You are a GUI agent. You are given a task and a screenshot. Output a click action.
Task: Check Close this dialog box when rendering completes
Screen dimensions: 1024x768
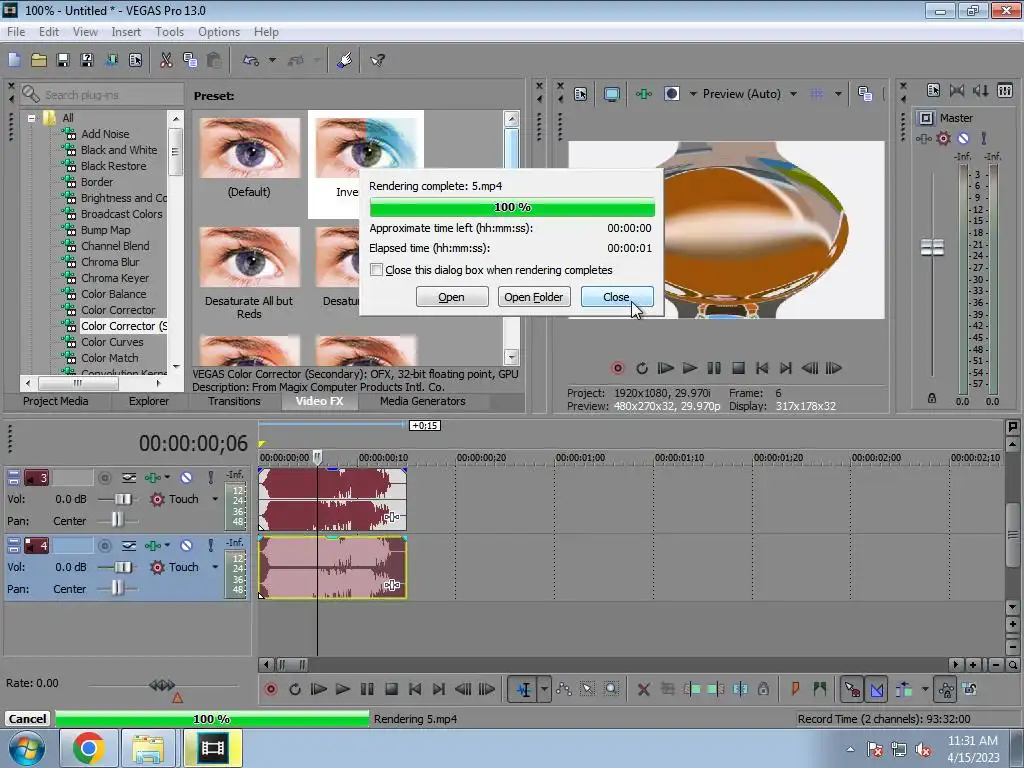click(x=376, y=270)
